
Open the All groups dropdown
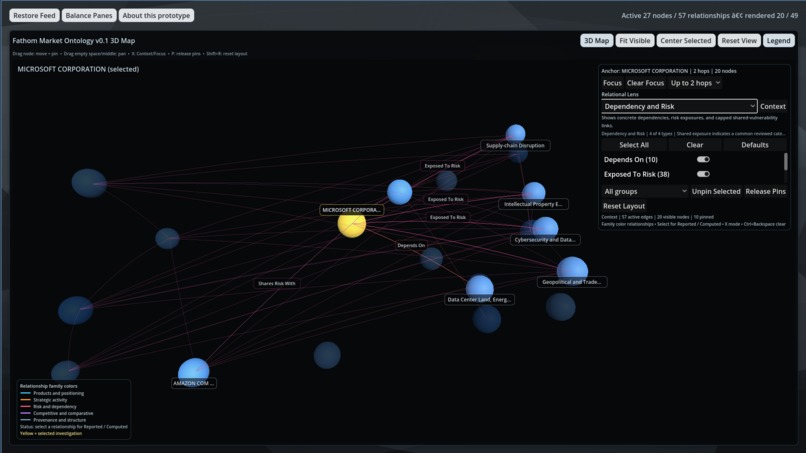pyautogui.click(x=645, y=191)
